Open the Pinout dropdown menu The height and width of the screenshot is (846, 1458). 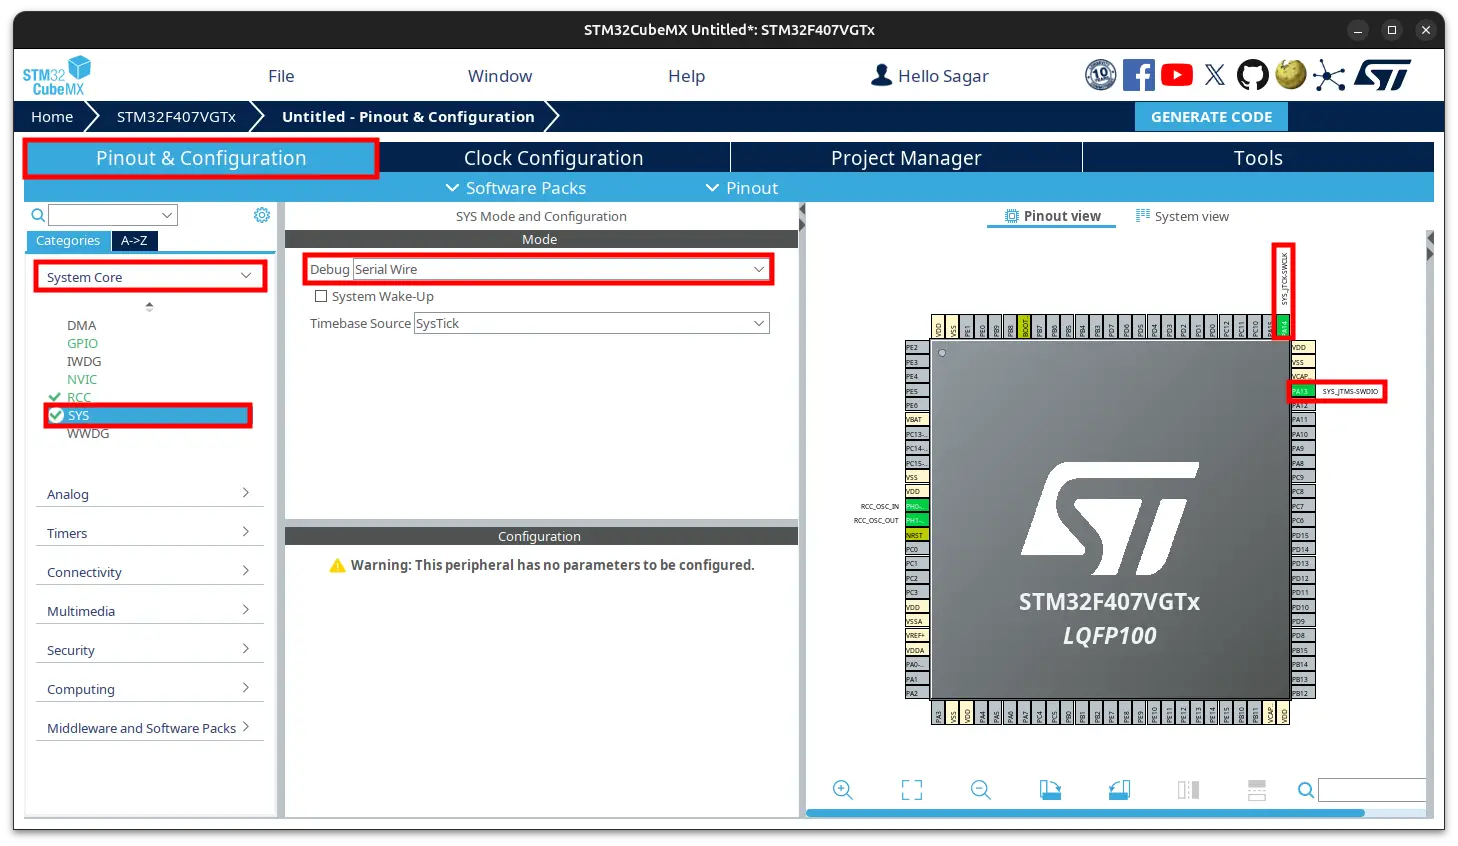[x=741, y=188]
